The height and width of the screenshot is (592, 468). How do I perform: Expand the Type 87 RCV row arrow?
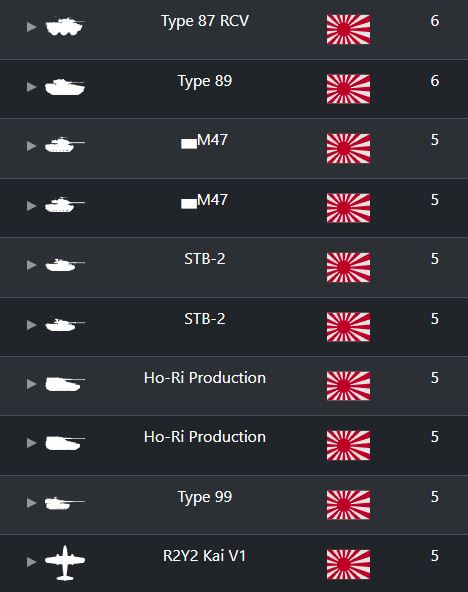pos(32,27)
